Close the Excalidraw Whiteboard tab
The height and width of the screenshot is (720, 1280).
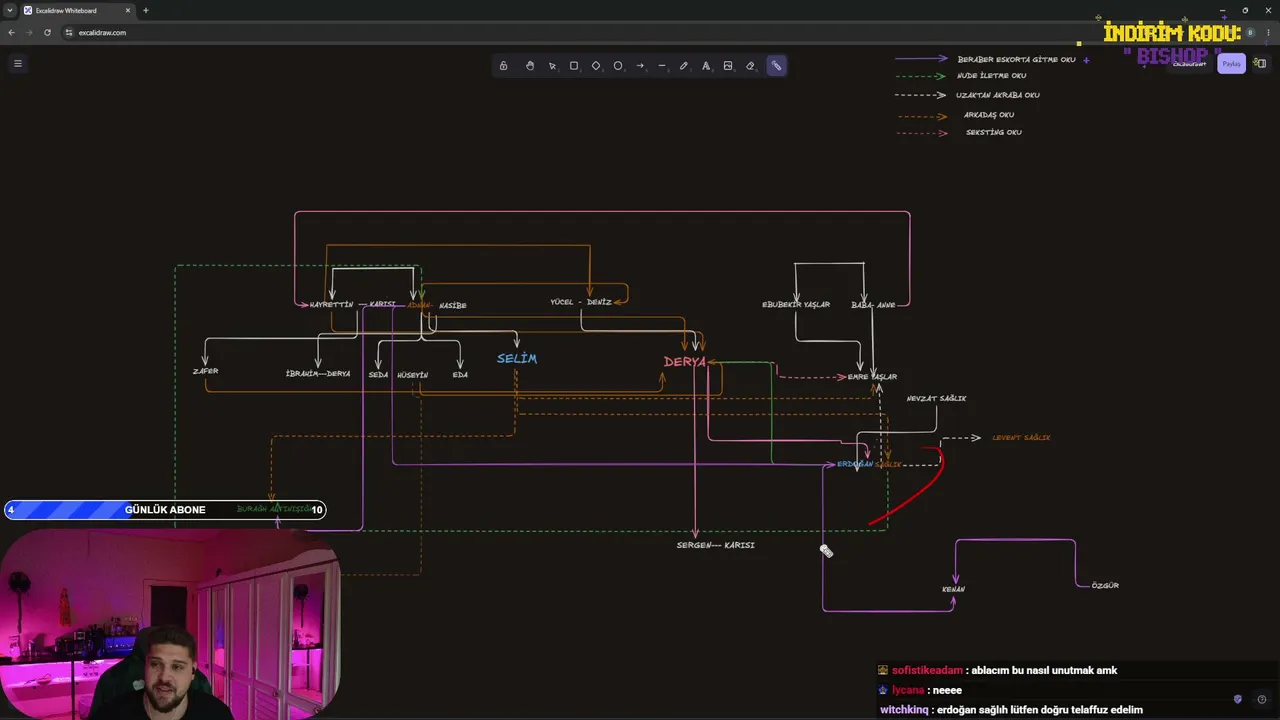[x=128, y=10]
